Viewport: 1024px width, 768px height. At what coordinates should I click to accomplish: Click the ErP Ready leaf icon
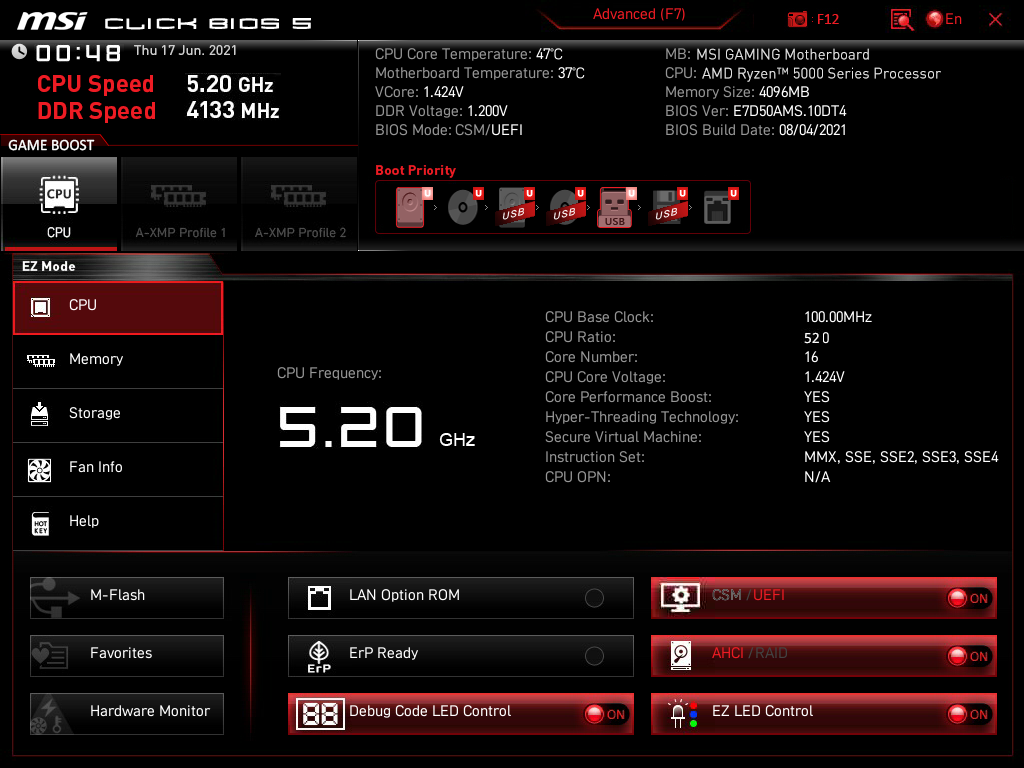point(319,655)
